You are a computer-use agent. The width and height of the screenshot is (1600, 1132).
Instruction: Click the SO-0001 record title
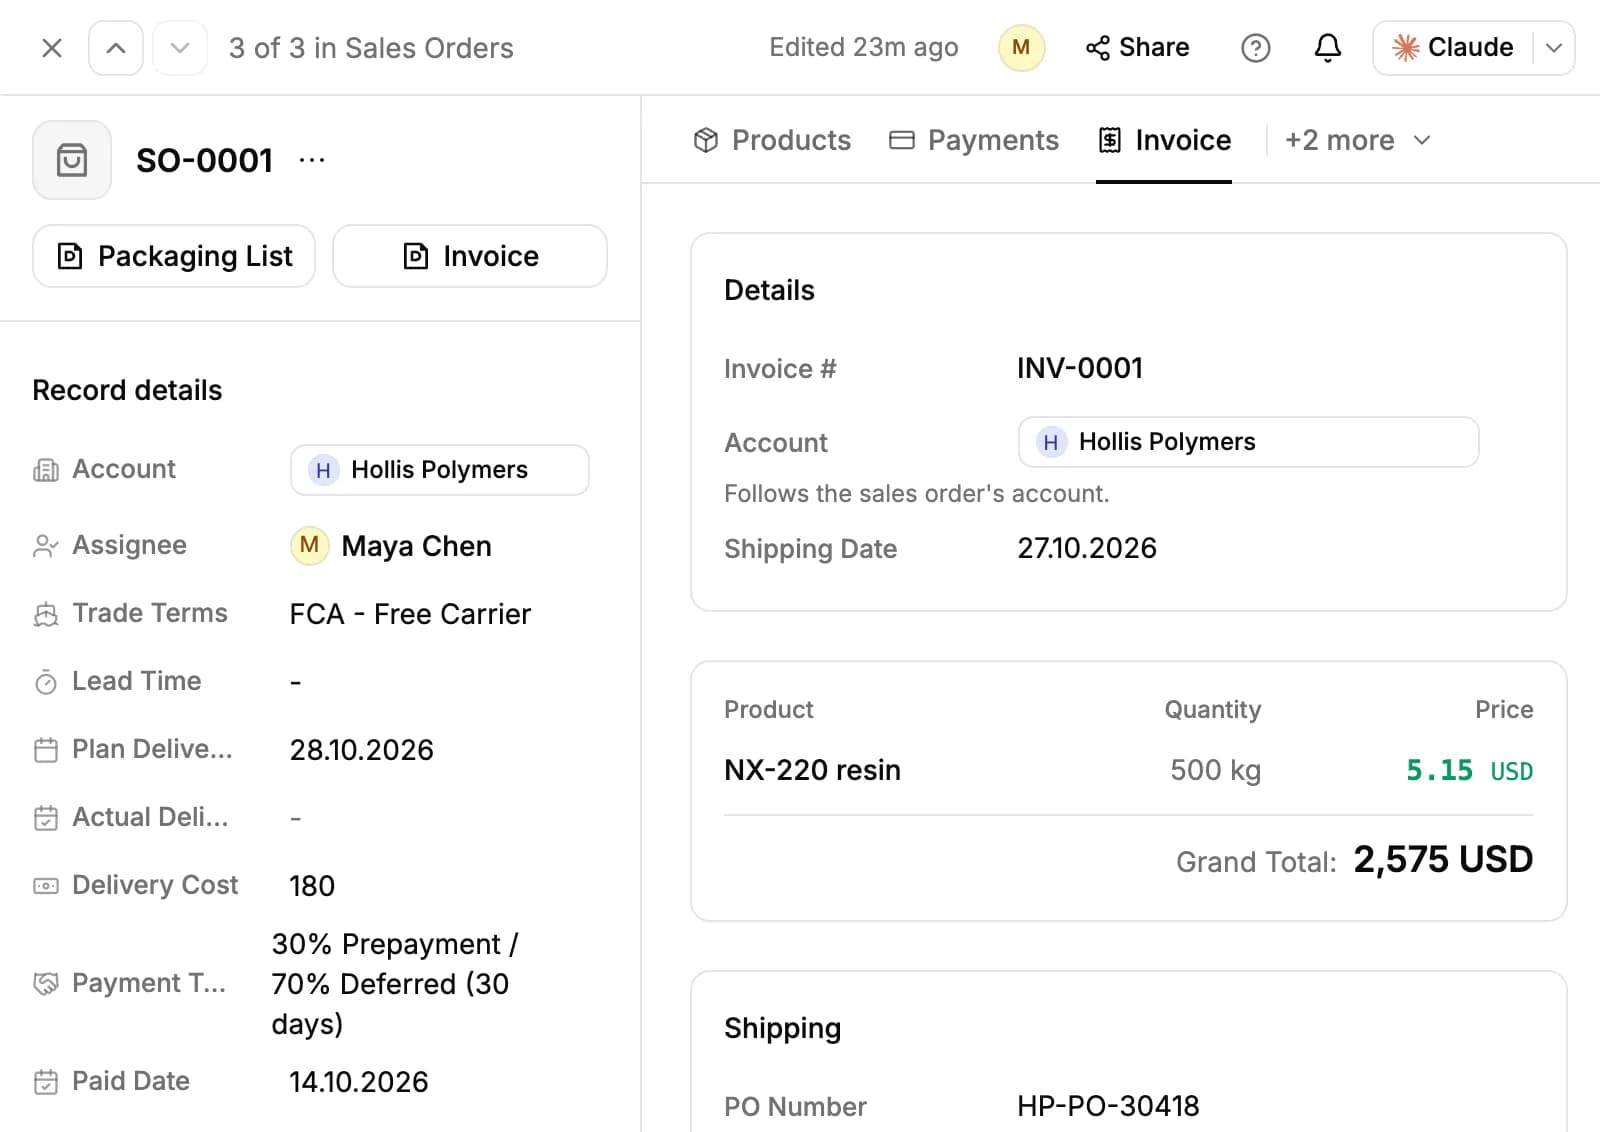pyautogui.click(x=204, y=160)
